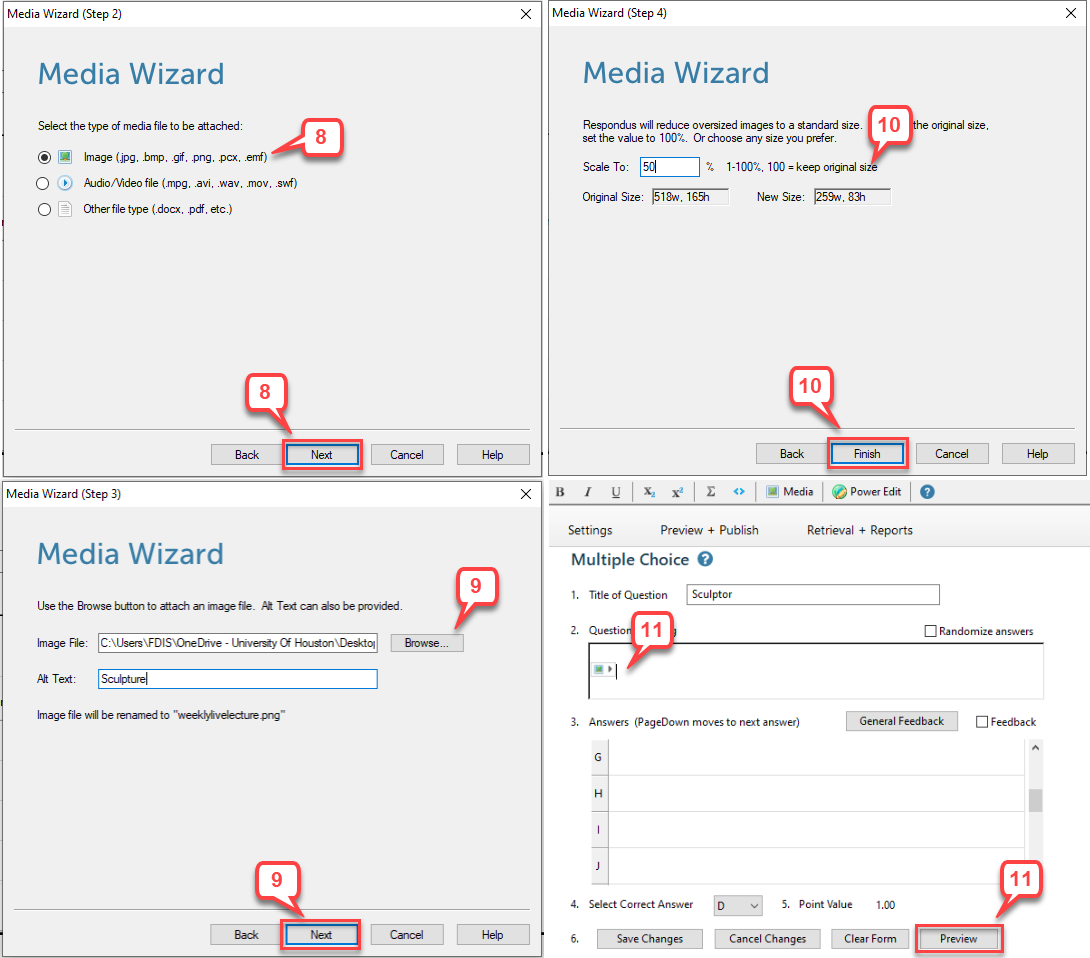Enable the Randomize answers checkbox
This screenshot has width=1090, height=958.
(931, 631)
